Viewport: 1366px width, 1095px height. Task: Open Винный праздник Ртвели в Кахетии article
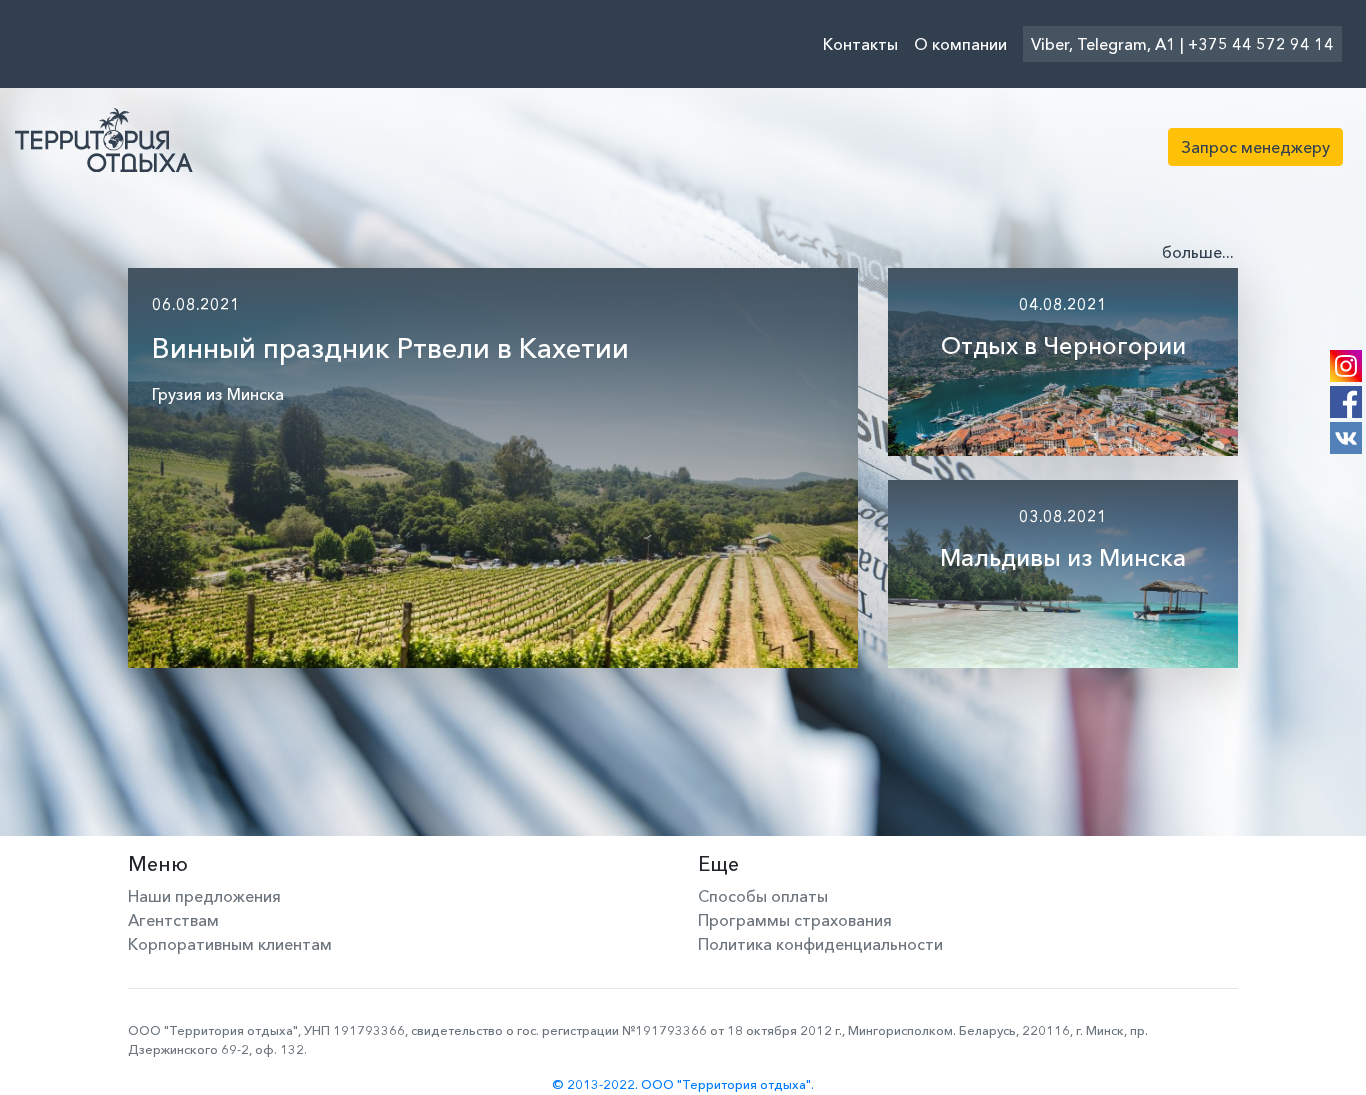390,348
